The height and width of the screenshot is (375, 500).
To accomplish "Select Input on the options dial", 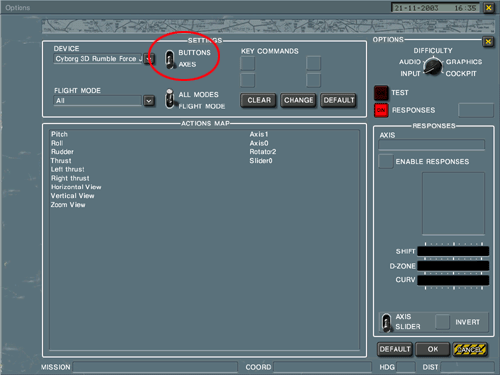I will 410,74.
